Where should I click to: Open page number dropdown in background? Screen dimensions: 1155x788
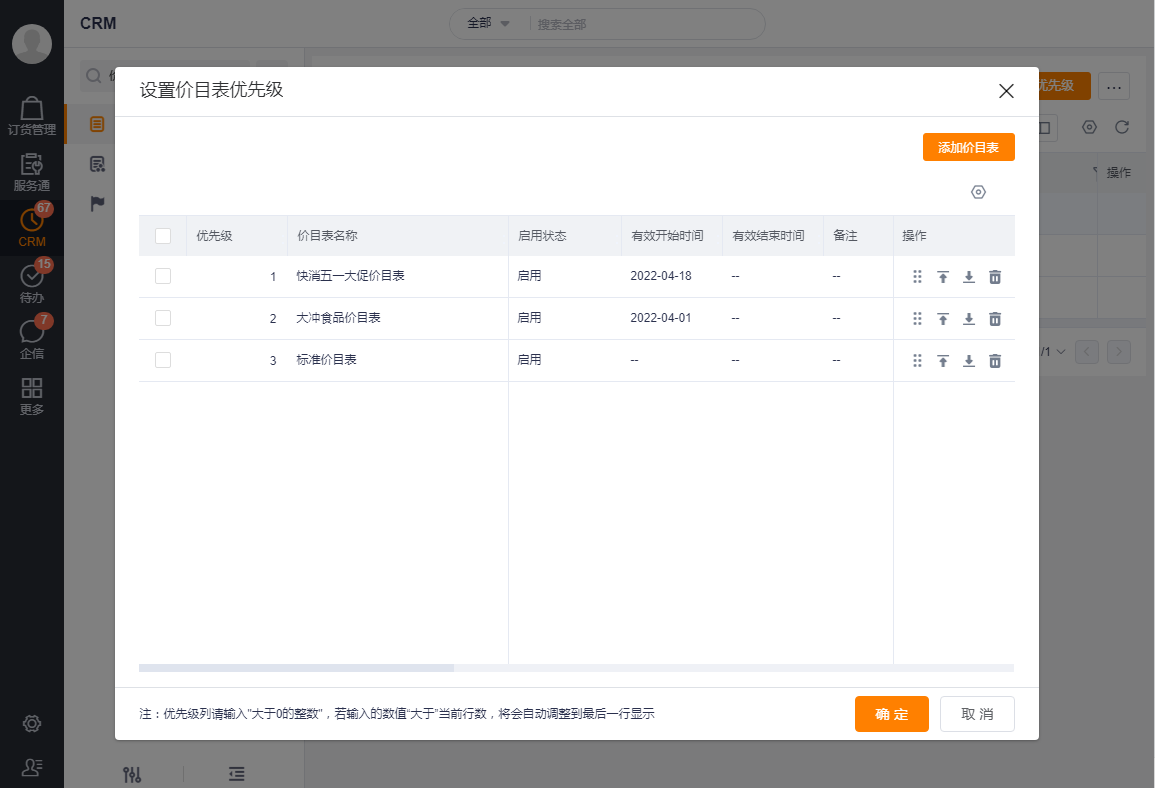coord(1053,352)
